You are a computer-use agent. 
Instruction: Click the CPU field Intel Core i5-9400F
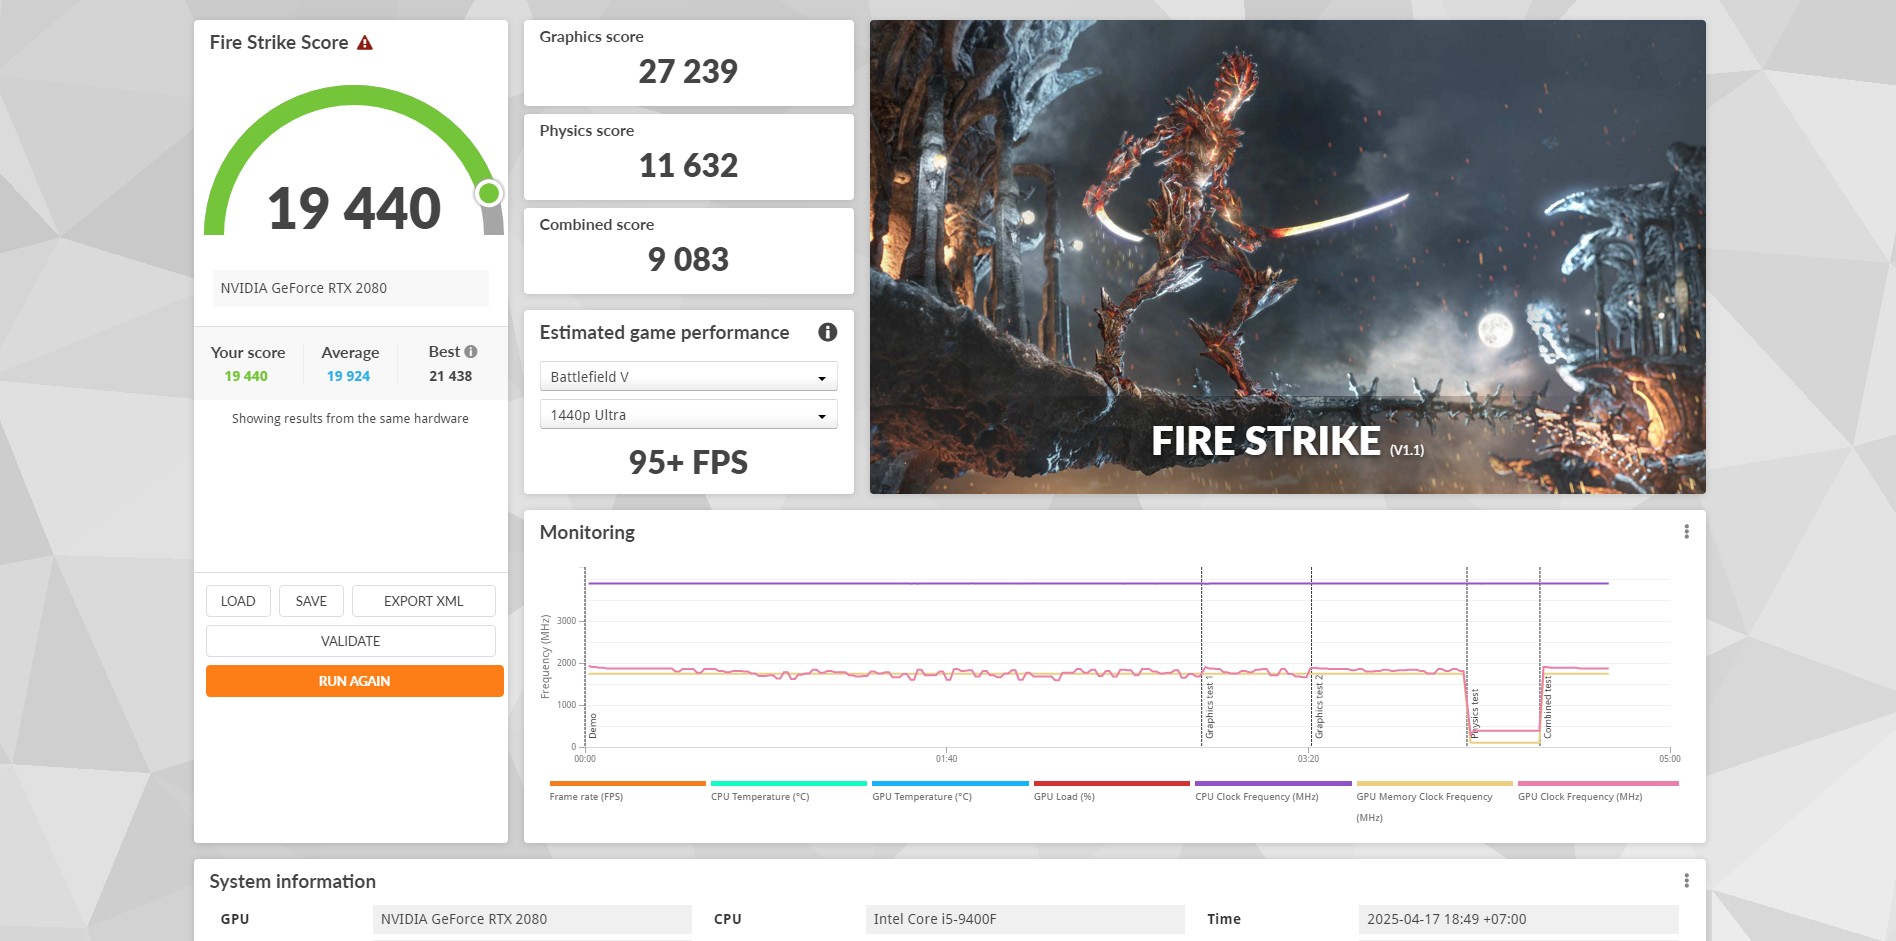pos(1025,919)
